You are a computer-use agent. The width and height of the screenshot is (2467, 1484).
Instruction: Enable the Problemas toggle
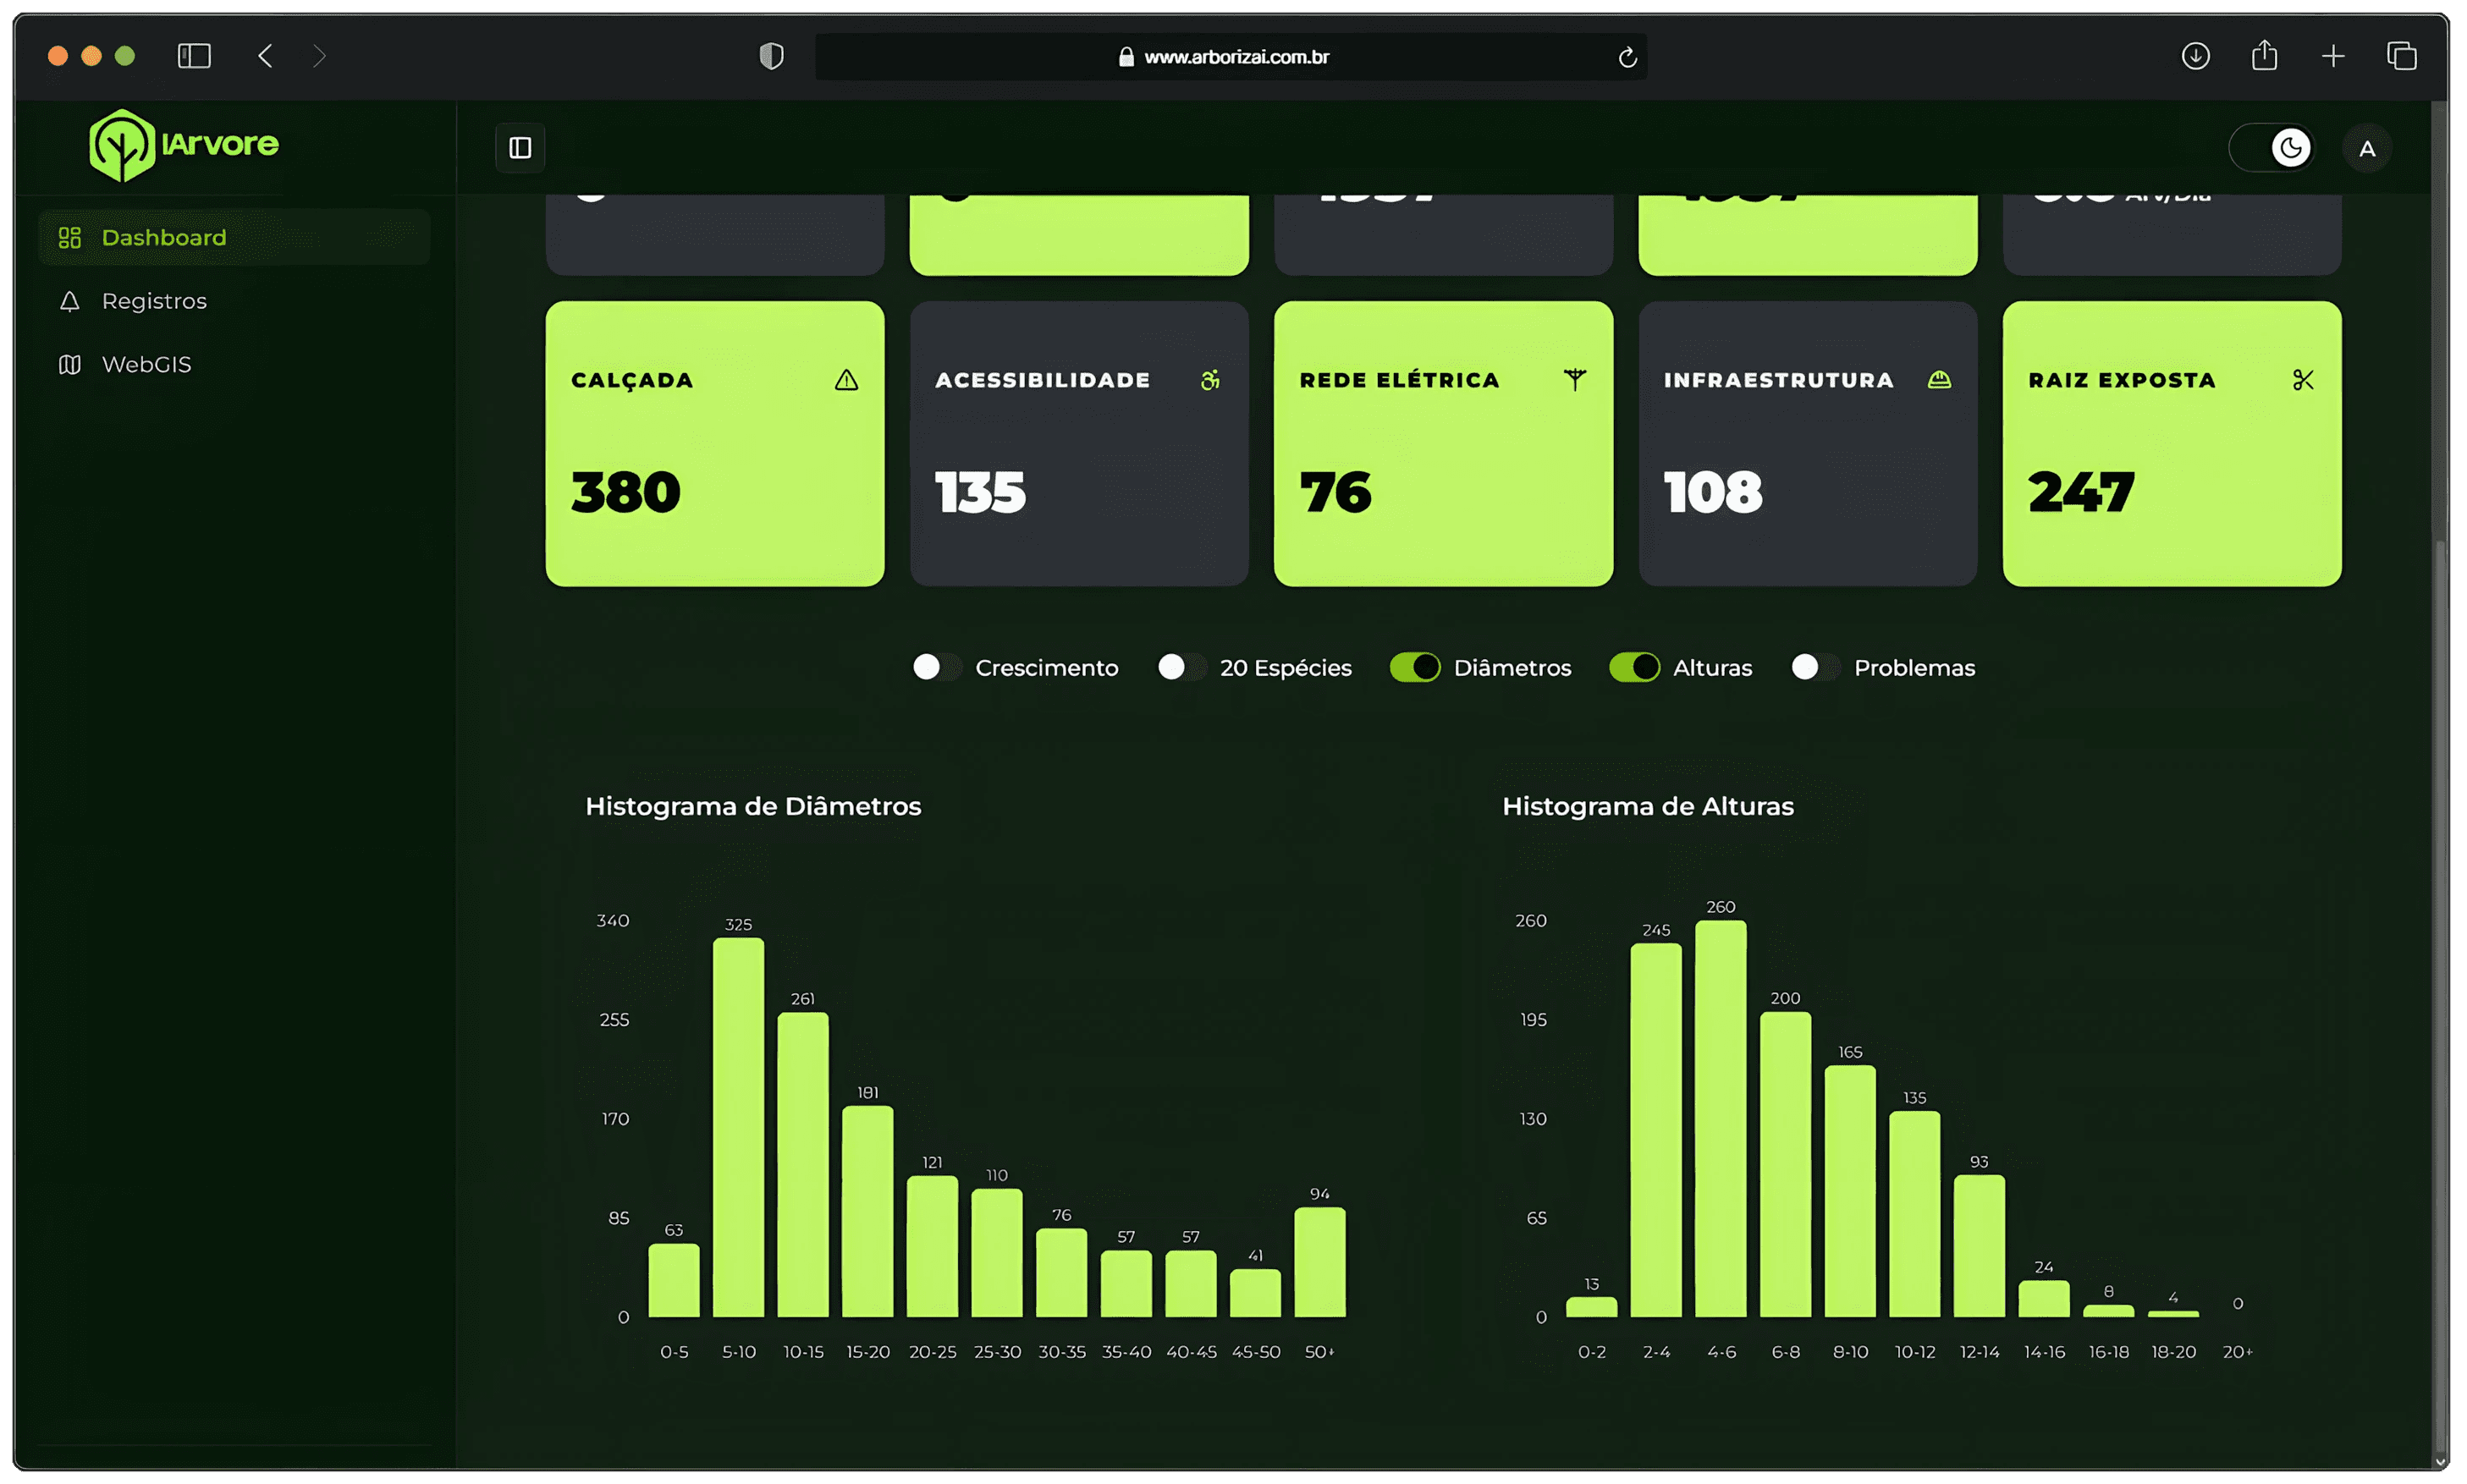coord(1814,667)
